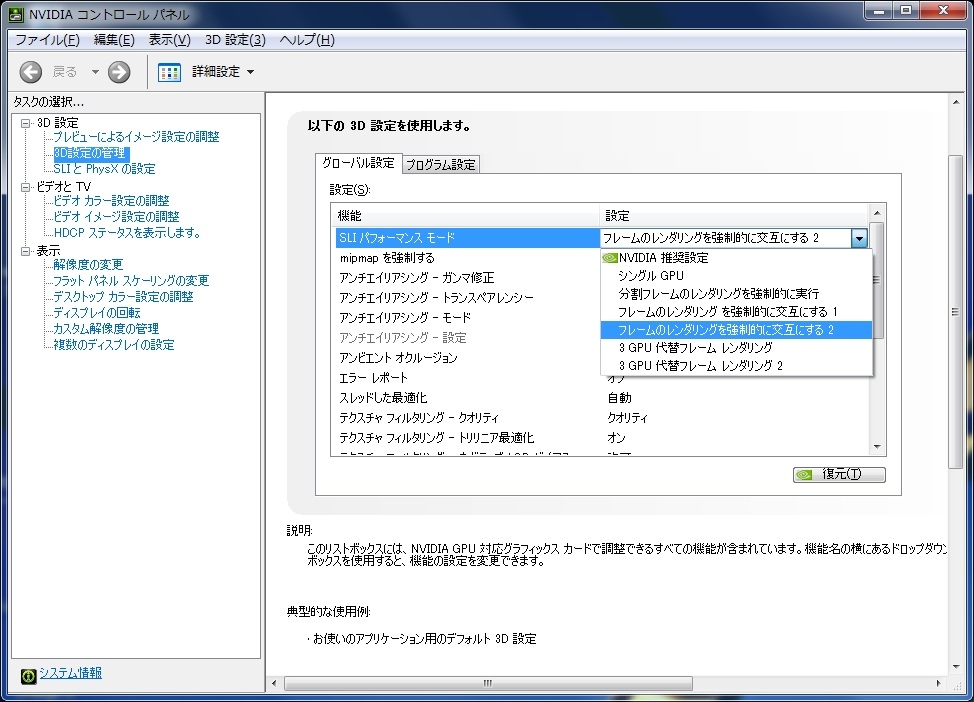Image resolution: width=974 pixels, height=702 pixels.
Task: Open HDCP ステータスを表示します task
Action: [x=127, y=233]
